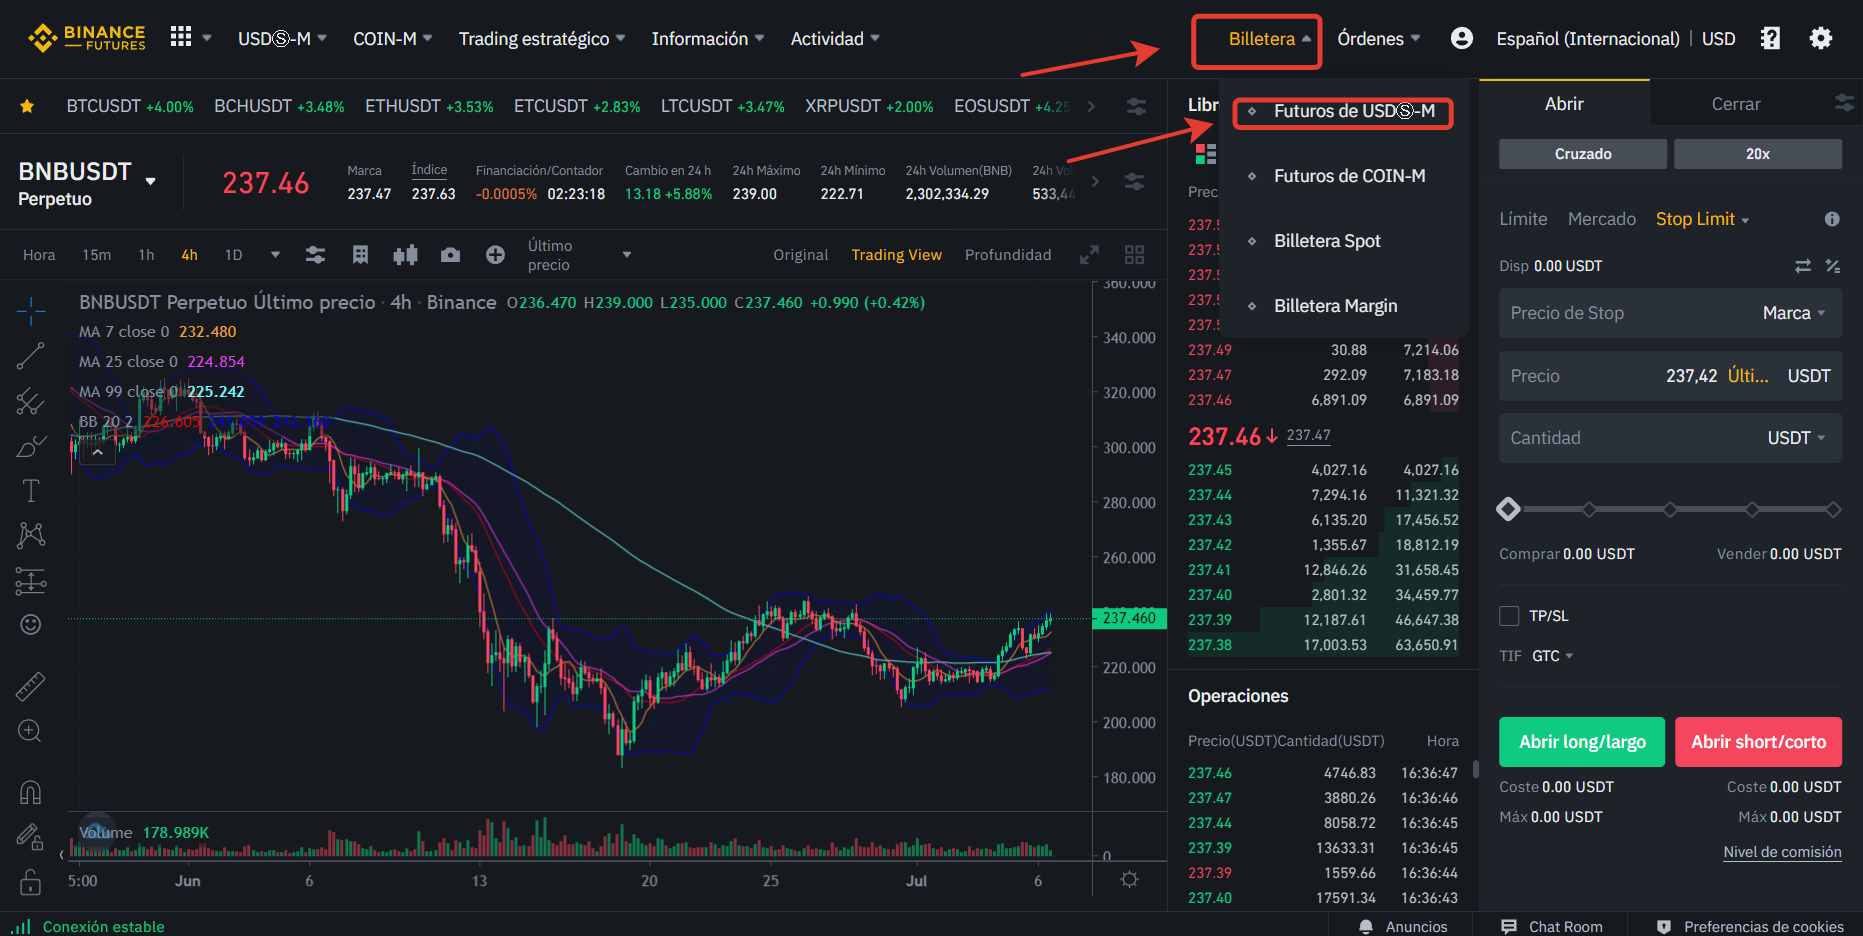Expand the Información menu

(x=708, y=39)
